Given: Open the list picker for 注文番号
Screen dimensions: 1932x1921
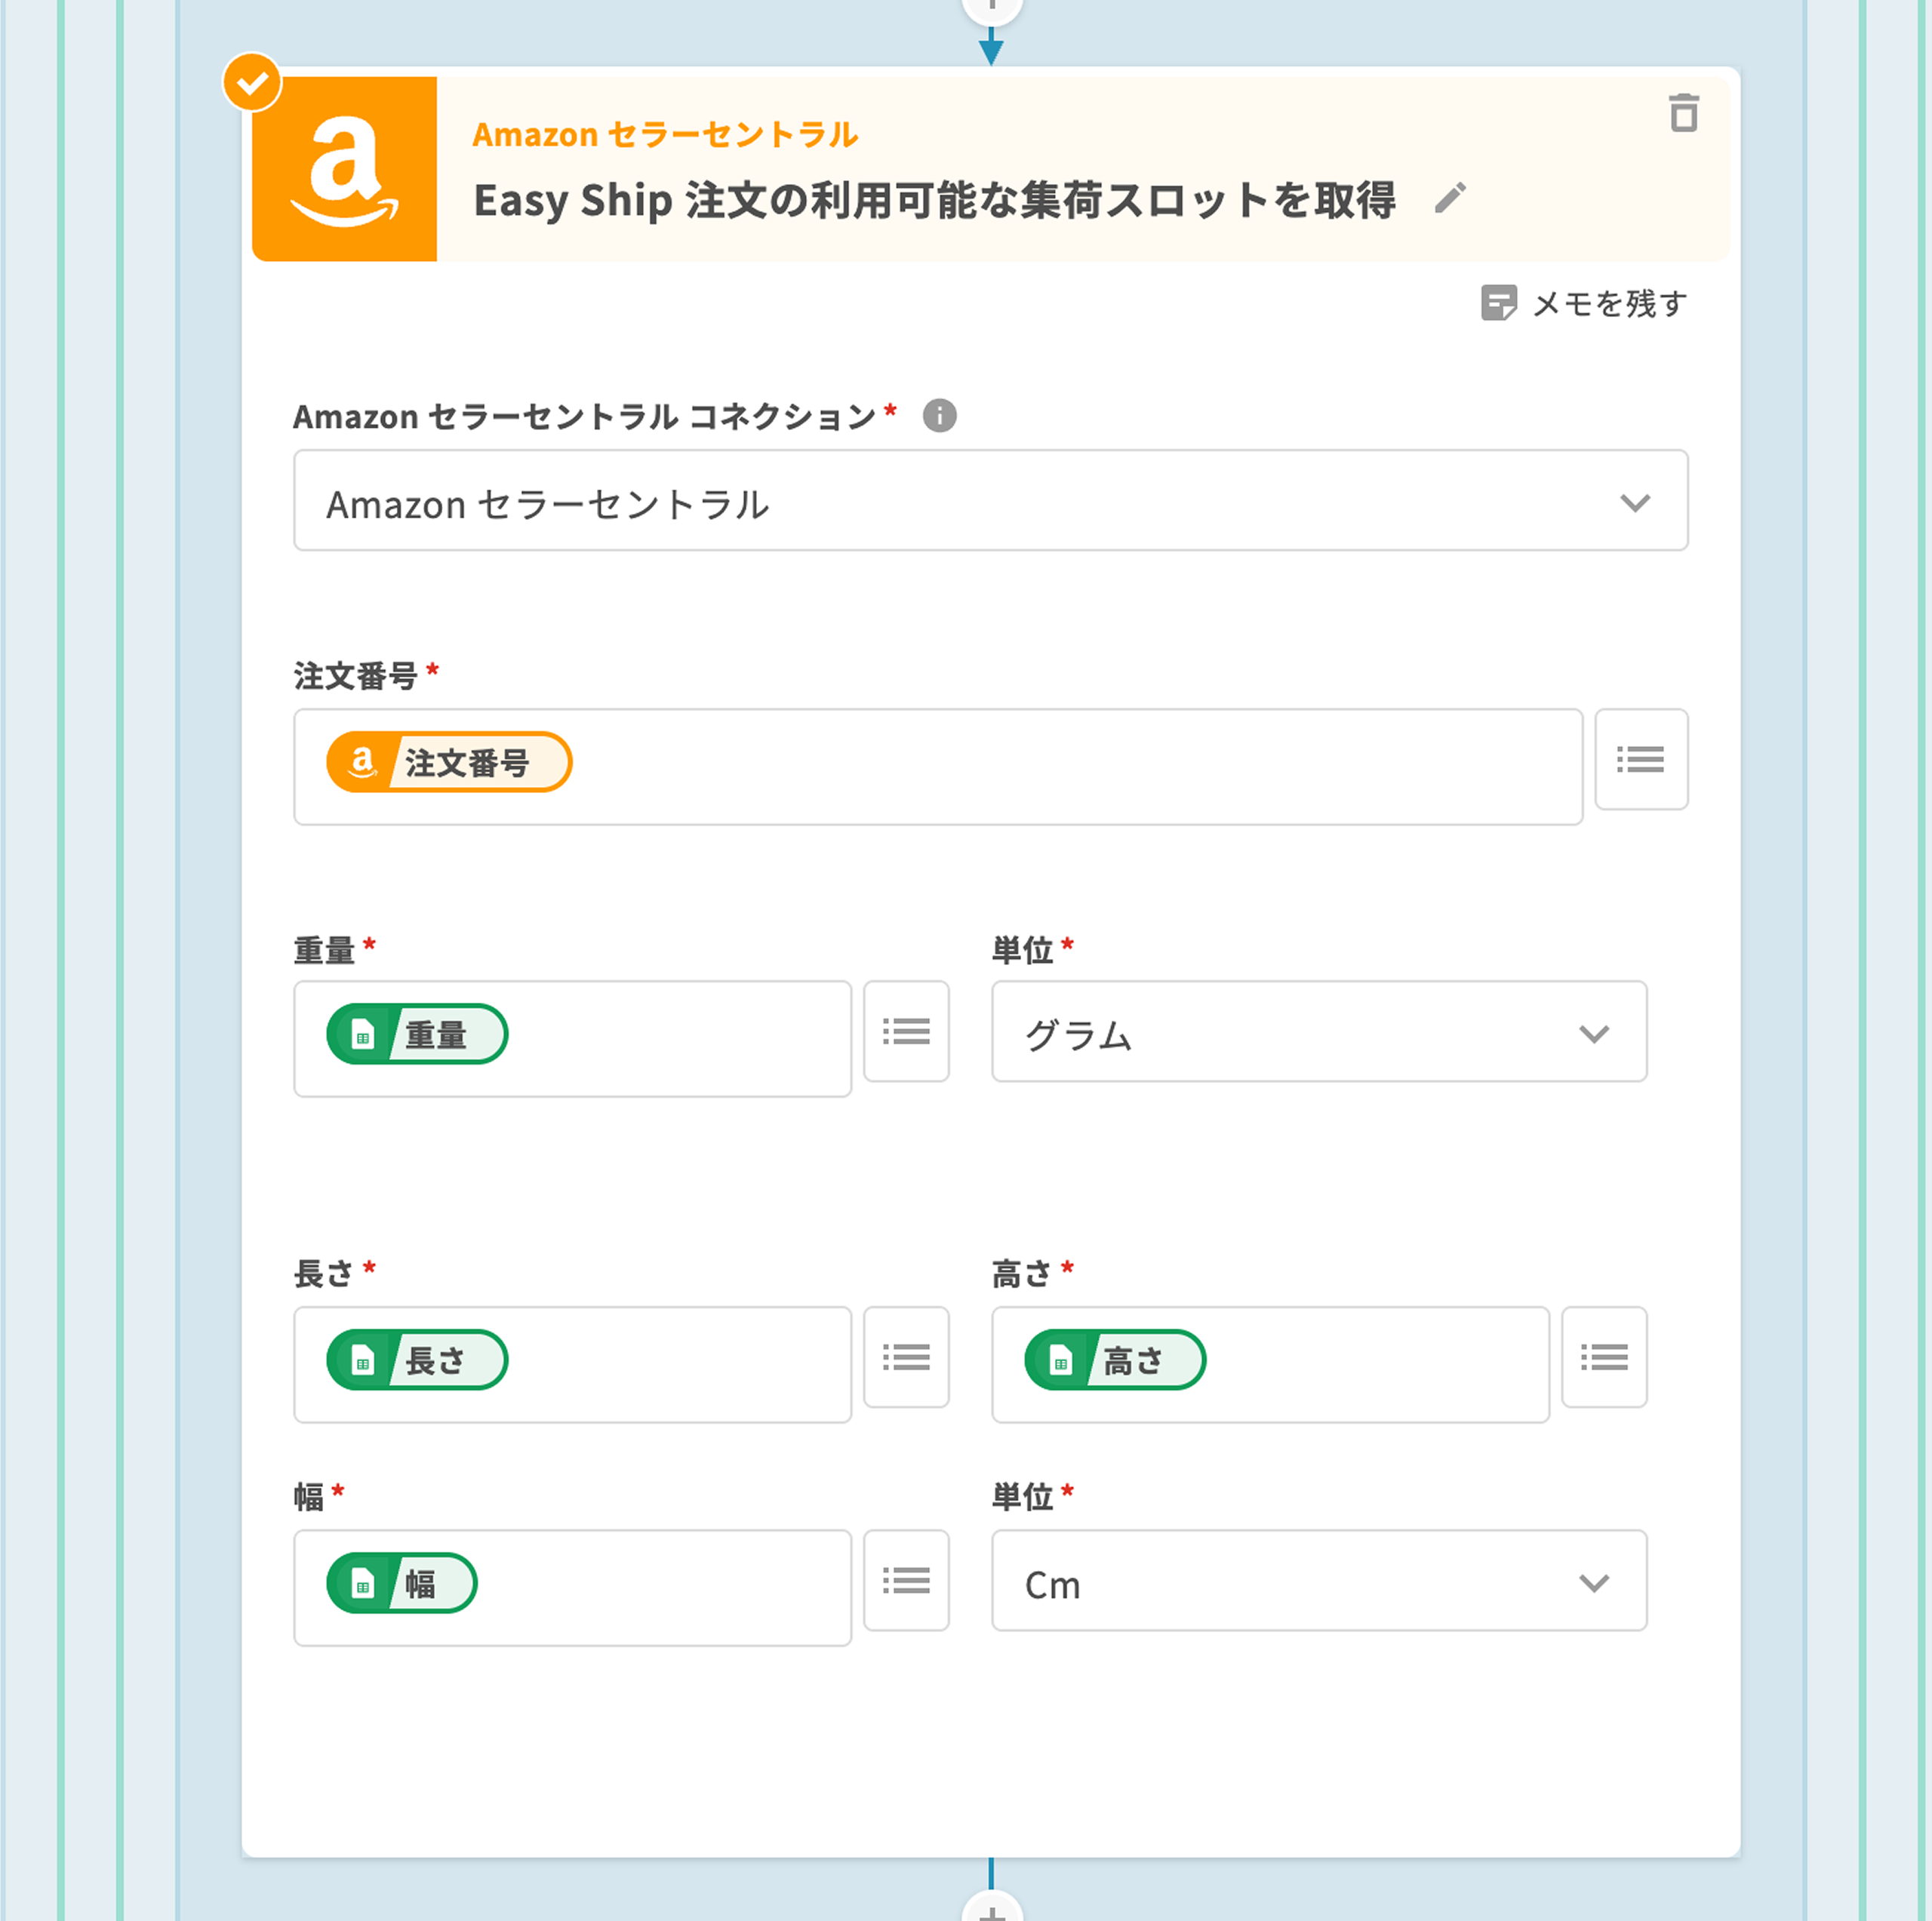Looking at the screenshot, I should point(1640,759).
